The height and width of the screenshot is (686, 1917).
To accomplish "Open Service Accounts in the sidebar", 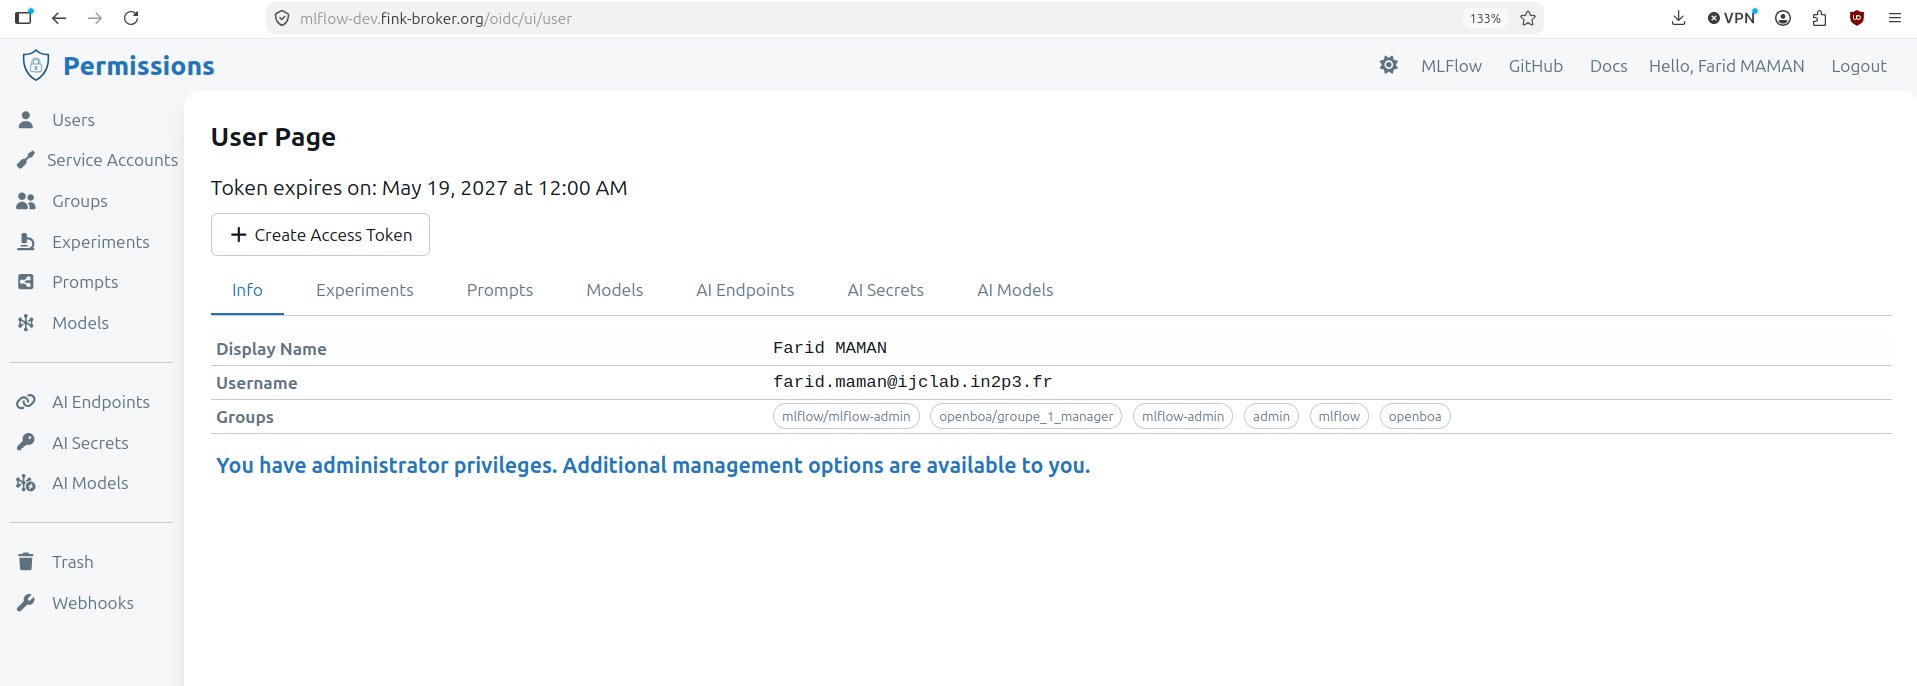I will tap(113, 160).
